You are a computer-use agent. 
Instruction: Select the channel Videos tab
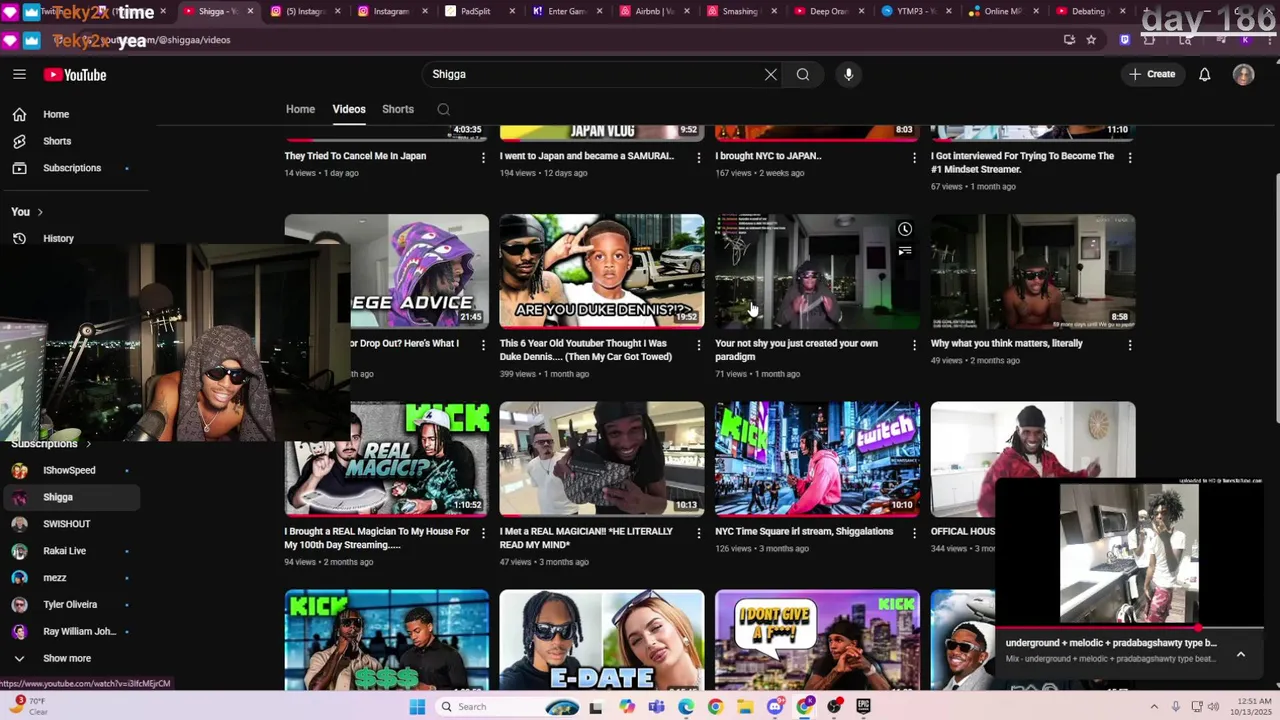349,109
